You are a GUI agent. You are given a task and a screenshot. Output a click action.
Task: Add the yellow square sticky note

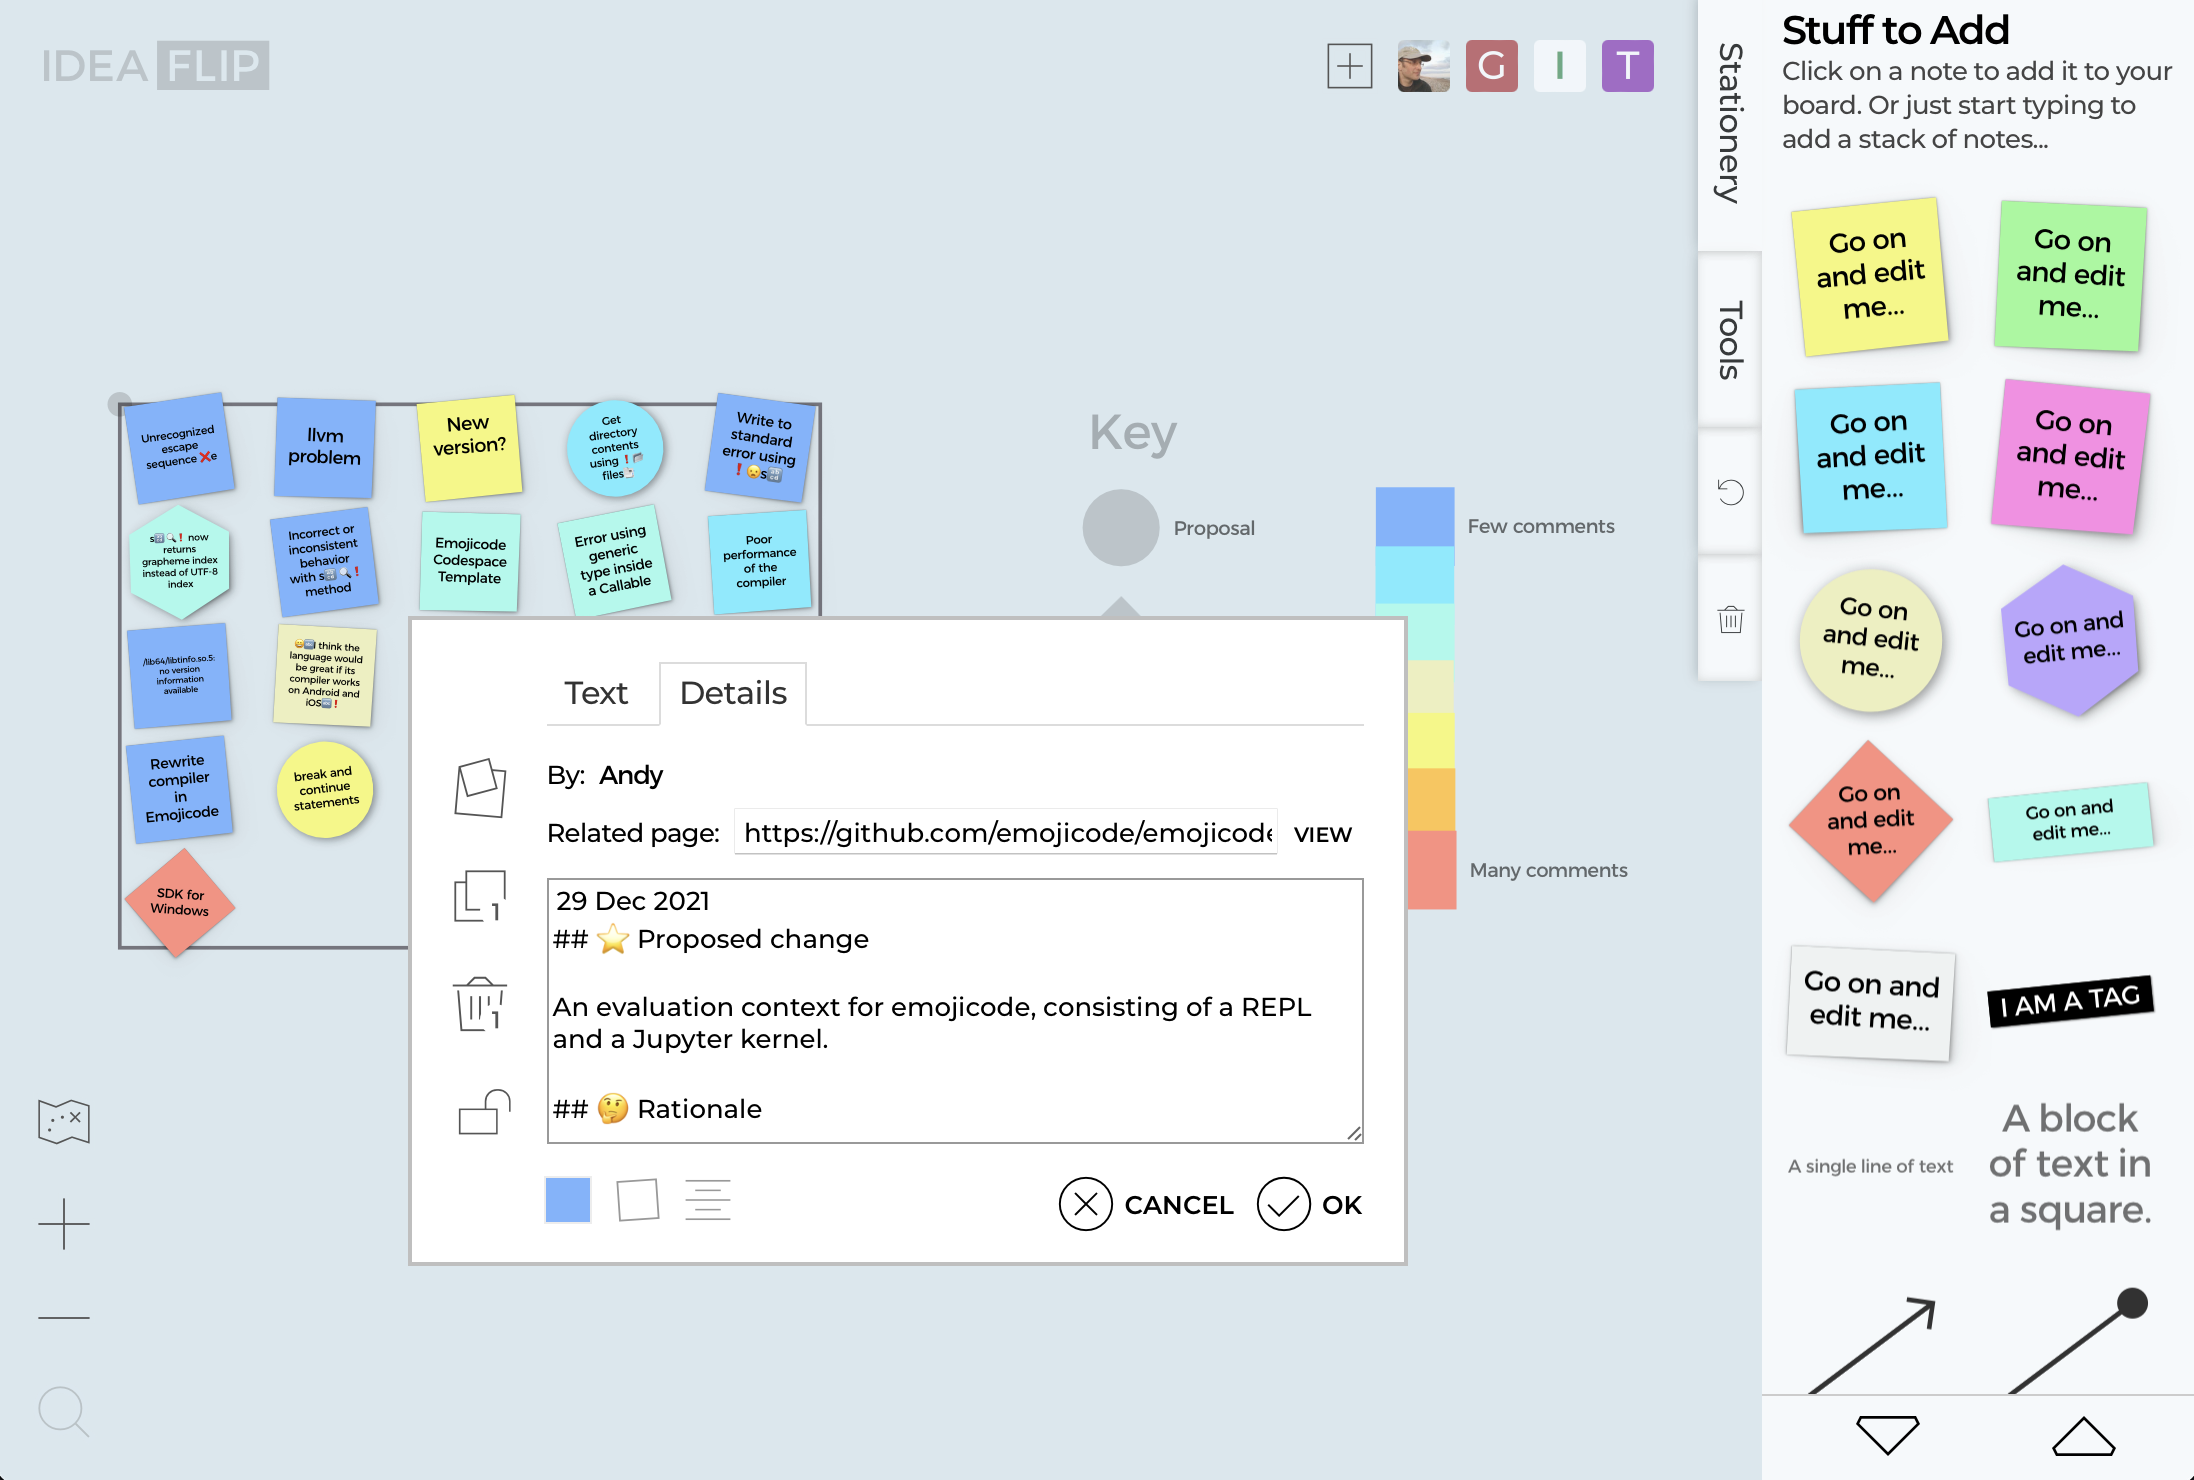[x=1869, y=275]
